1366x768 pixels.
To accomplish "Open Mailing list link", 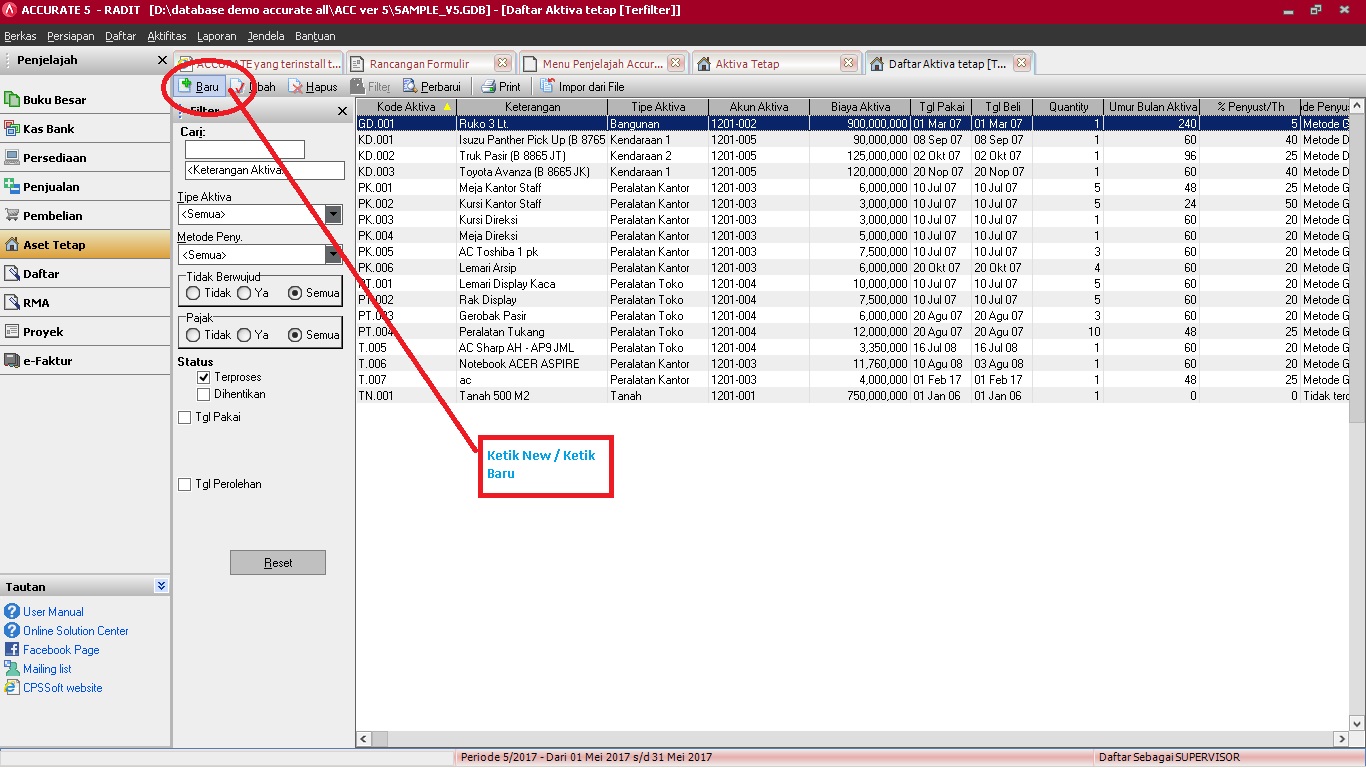I will click(x=47, y=669).
